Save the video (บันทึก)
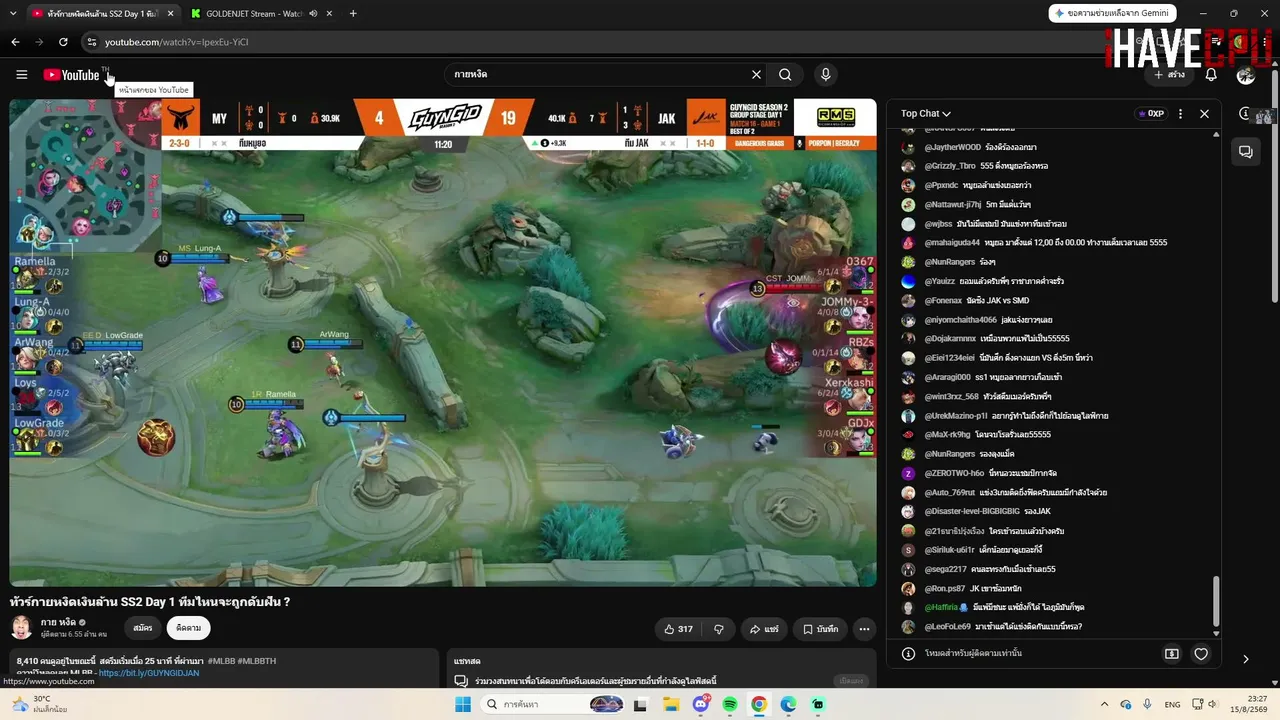This screenshot has width=1280, height=720. click(x=820, y=629)
